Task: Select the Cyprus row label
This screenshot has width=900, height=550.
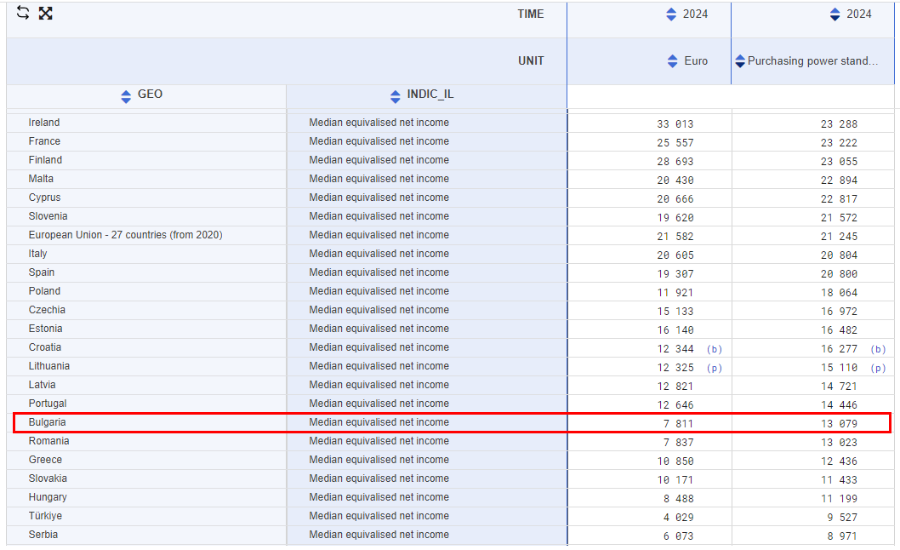Action: coord(44,197)
